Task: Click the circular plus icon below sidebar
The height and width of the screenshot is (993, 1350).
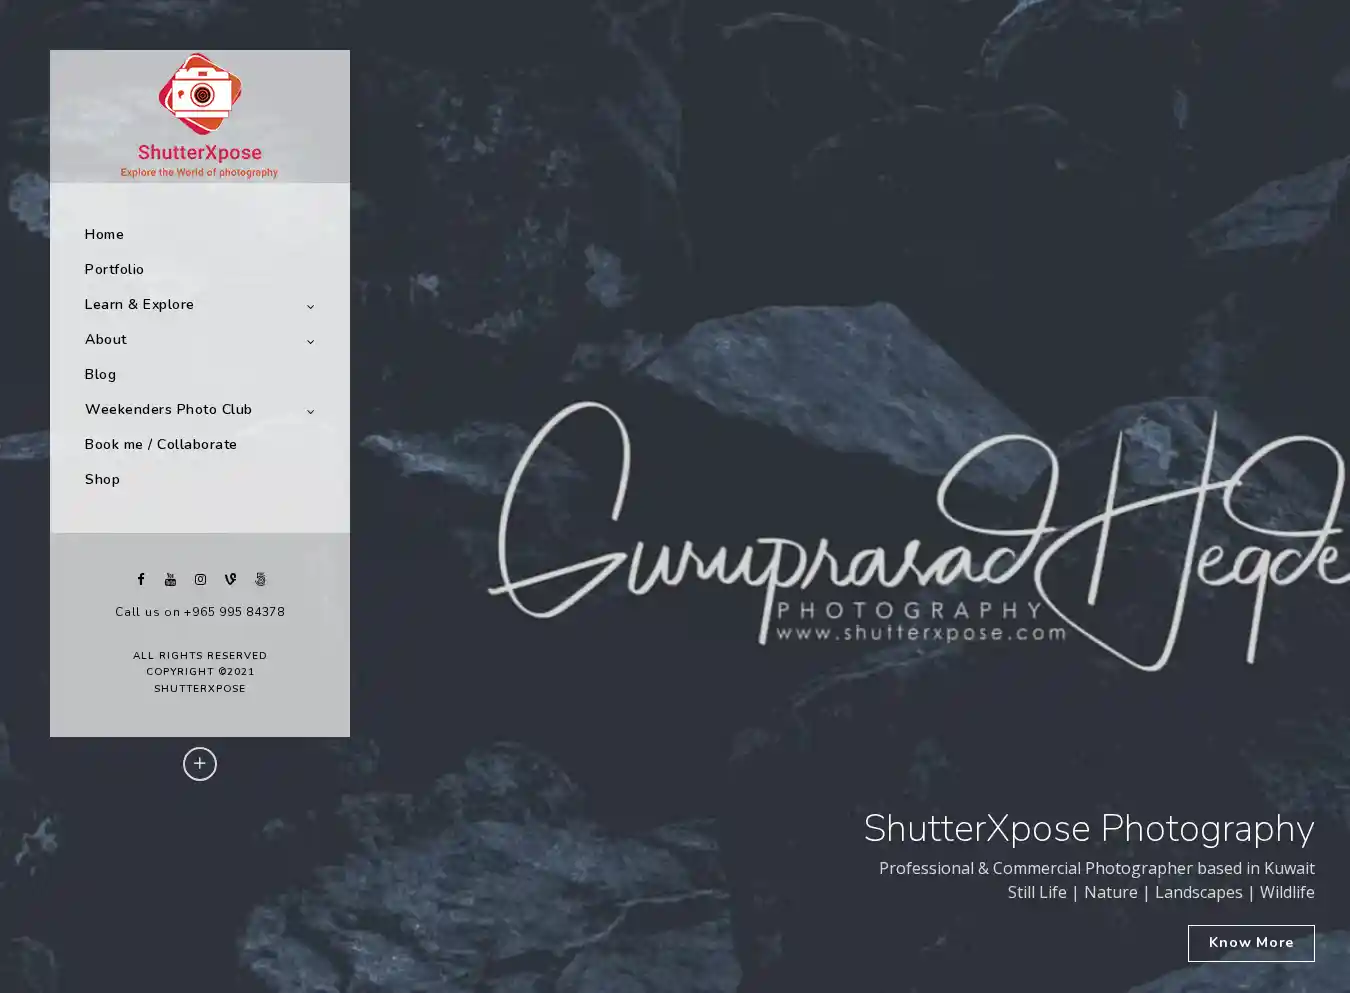Action: tap(200, 764)
